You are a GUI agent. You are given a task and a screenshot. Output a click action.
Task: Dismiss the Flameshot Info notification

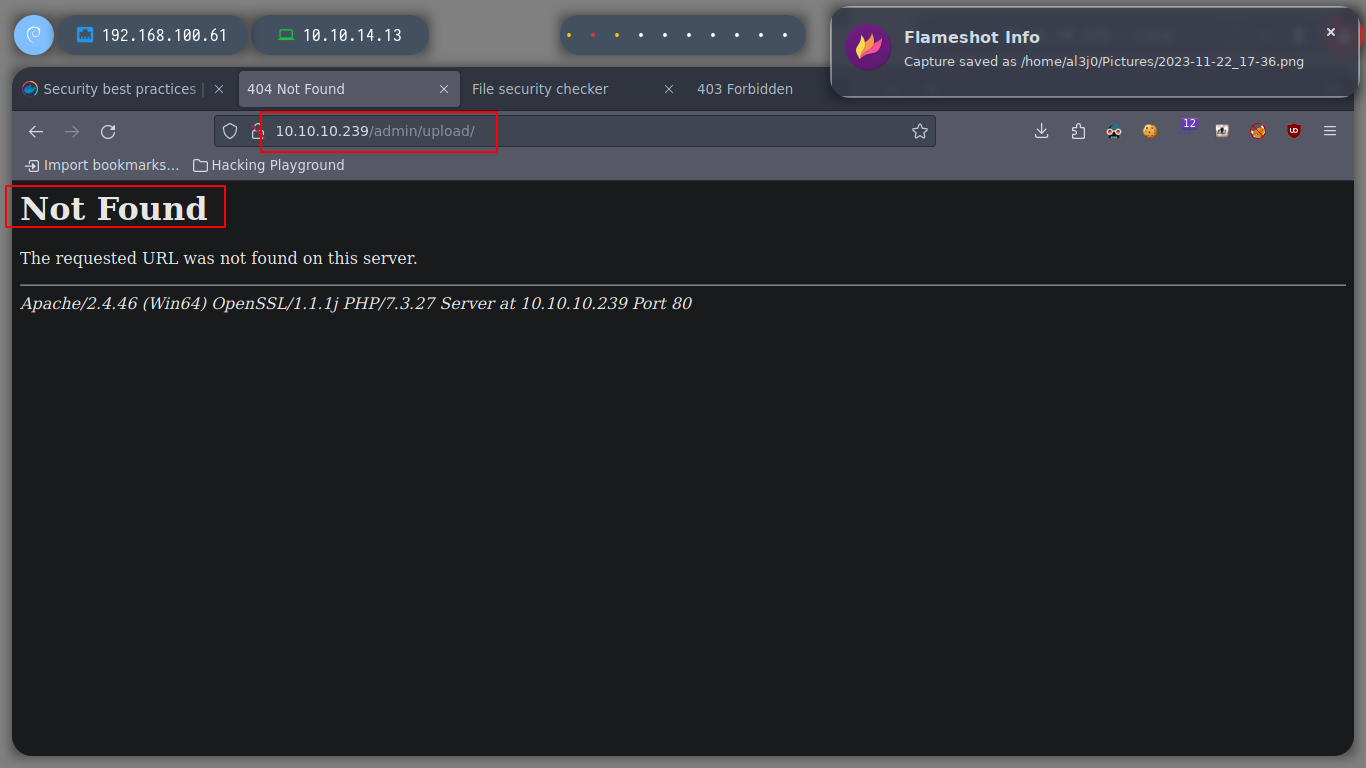tap(1331, 32)
